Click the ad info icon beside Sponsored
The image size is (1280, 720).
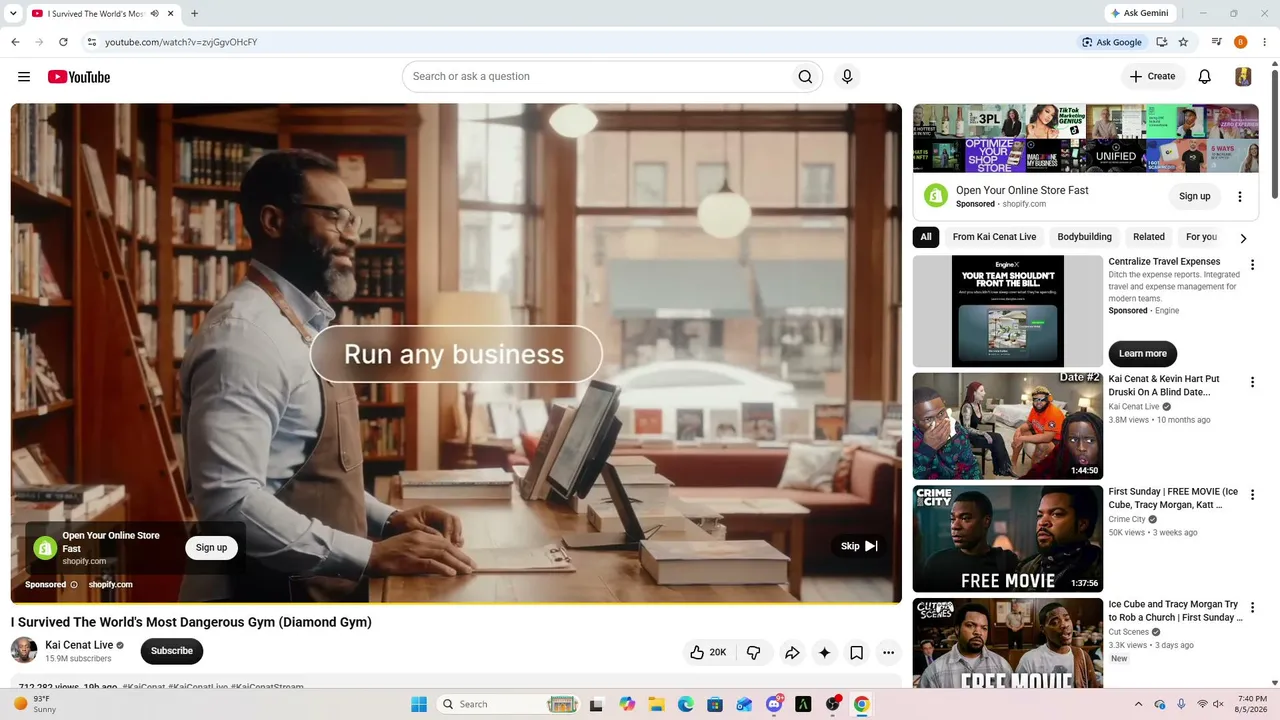[x=74, y=585]
